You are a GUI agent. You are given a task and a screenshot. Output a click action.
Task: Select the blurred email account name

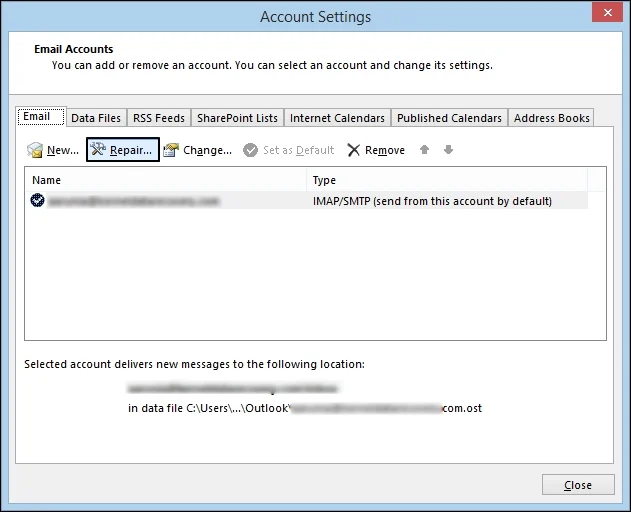(133, 201)
